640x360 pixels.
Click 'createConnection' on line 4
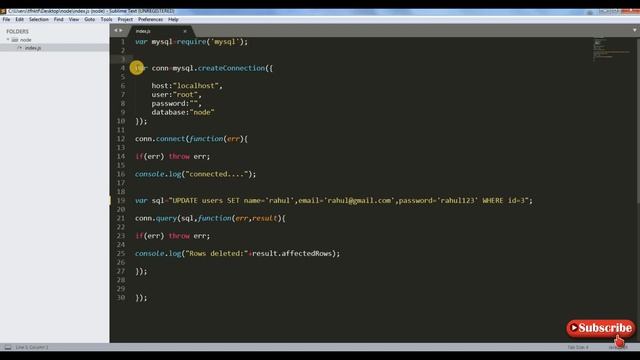231,68
